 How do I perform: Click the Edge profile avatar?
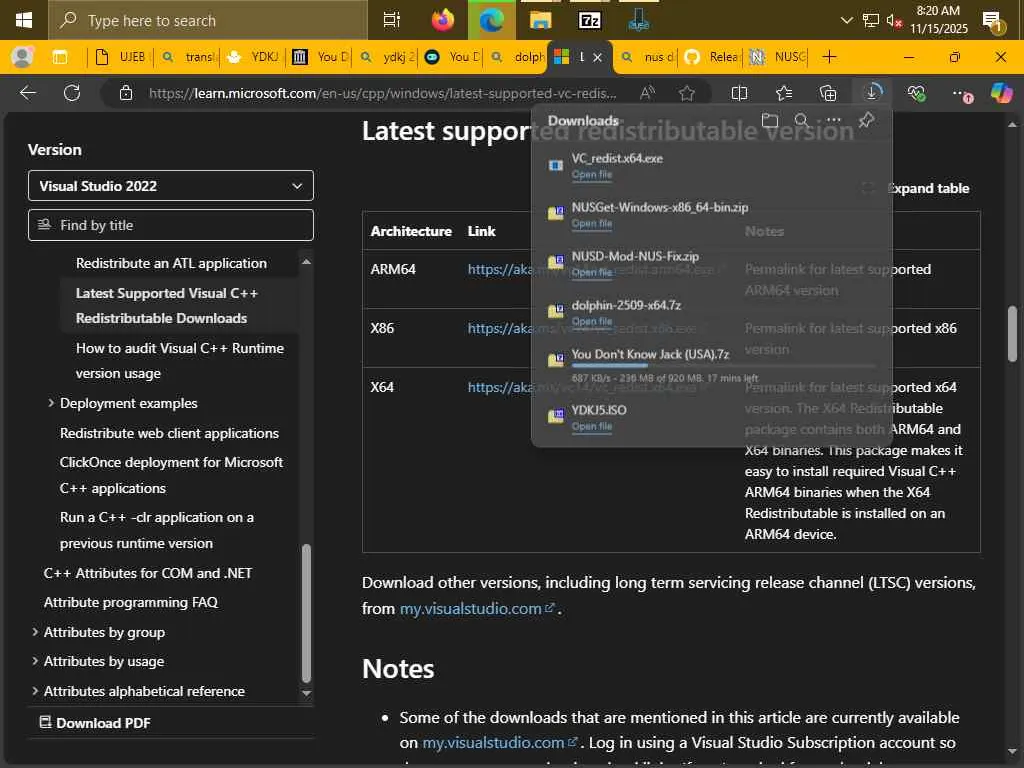coord(22,57)
